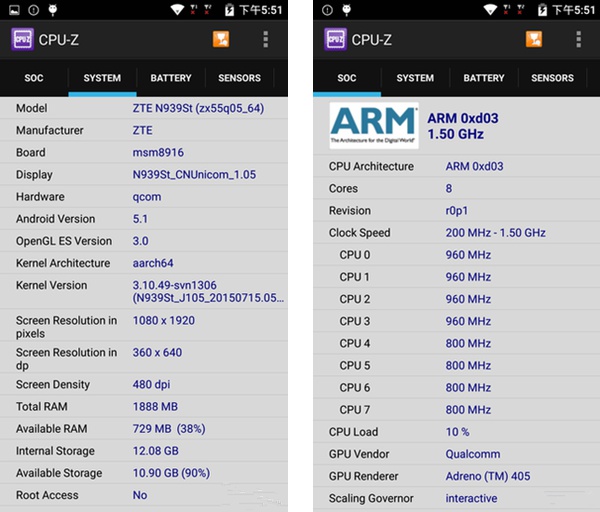Select the CPU 5 row
Viewport: 600px width, 512px height.
click(x=457, y=366)
